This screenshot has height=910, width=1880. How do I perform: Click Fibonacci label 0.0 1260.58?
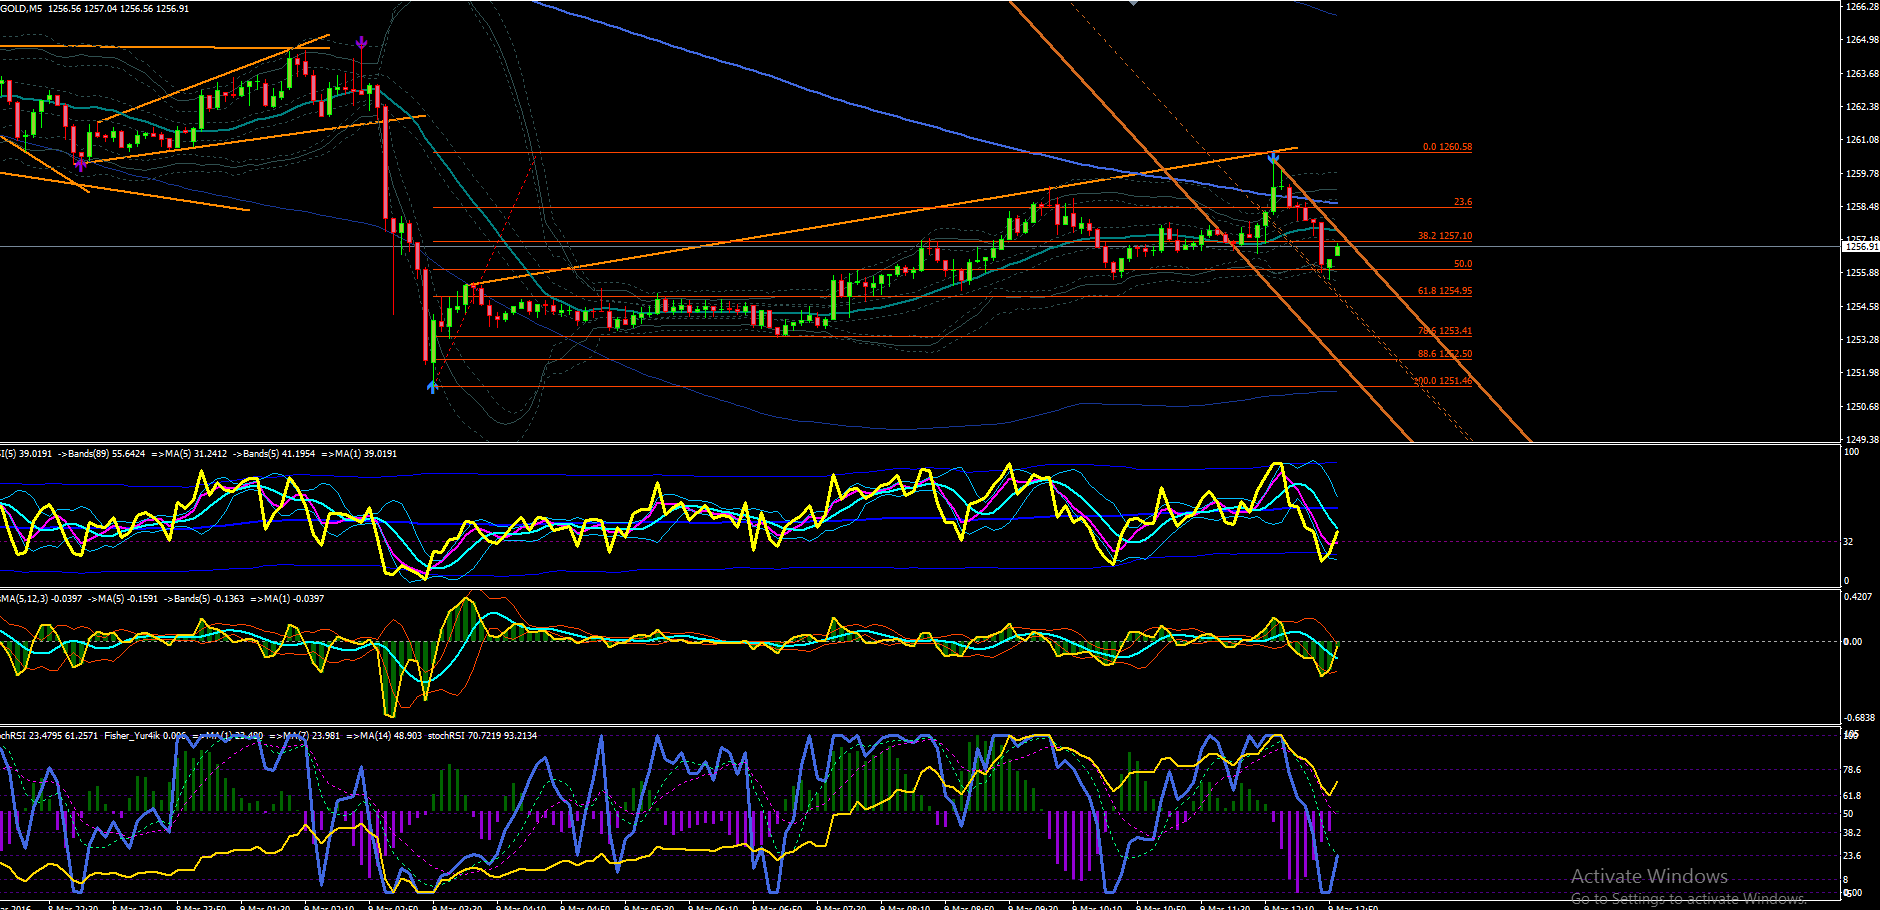1447,147
